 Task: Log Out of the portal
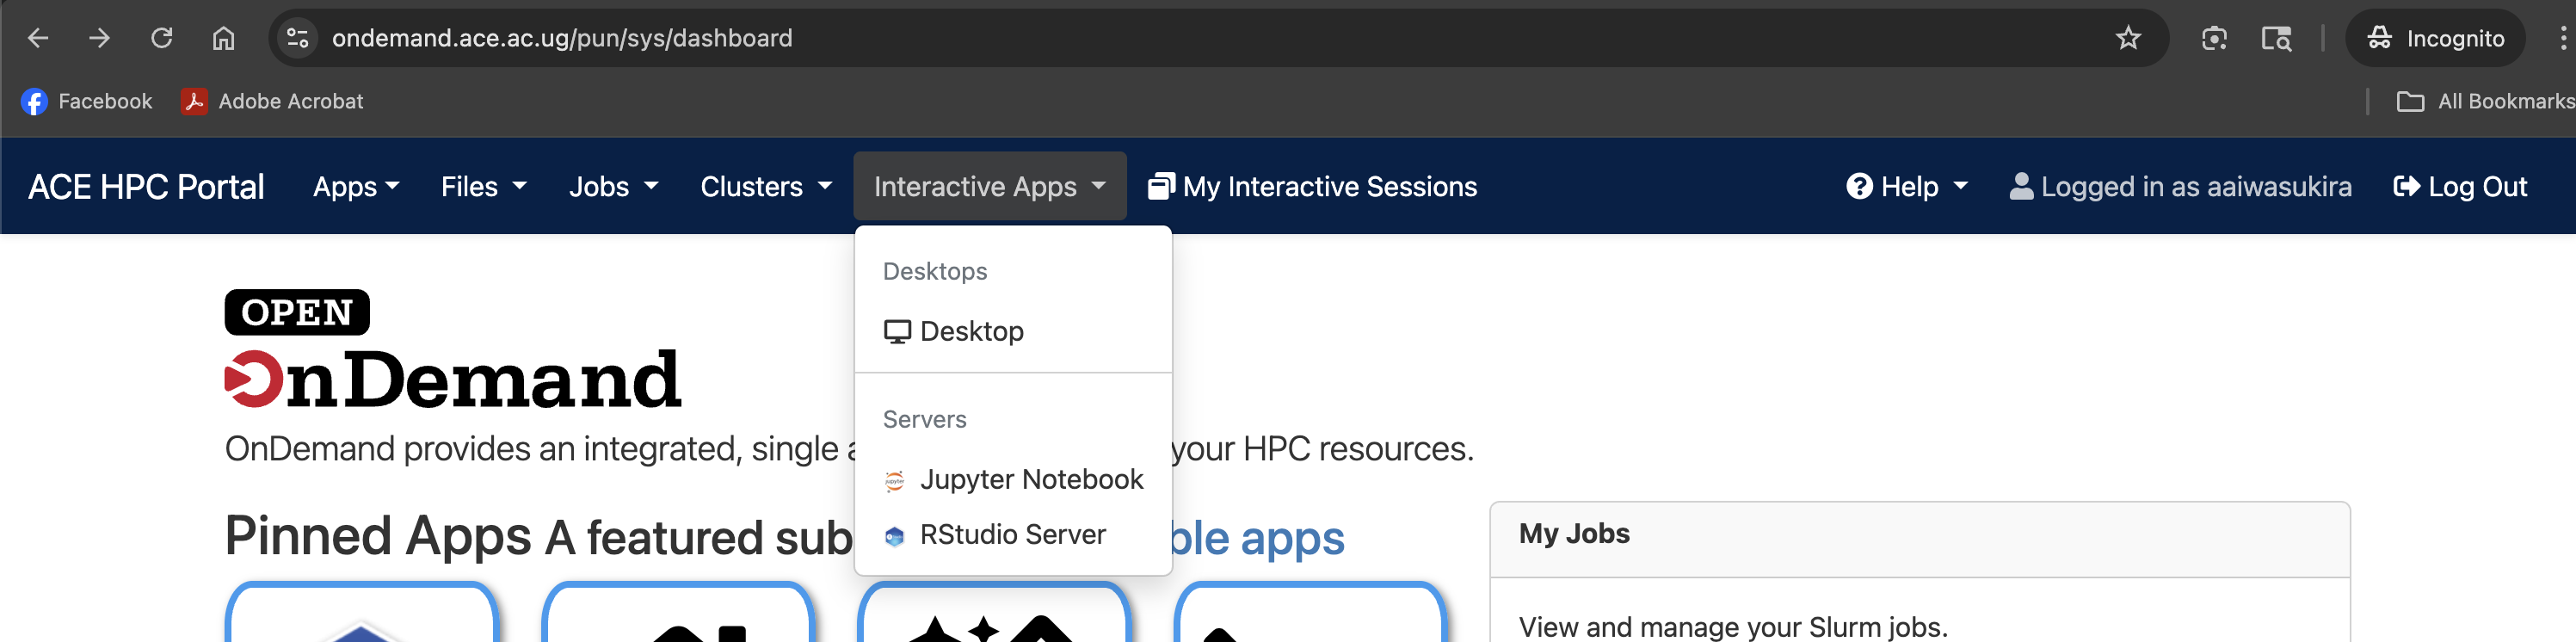pyautogui.click(x=2460, y=187)
